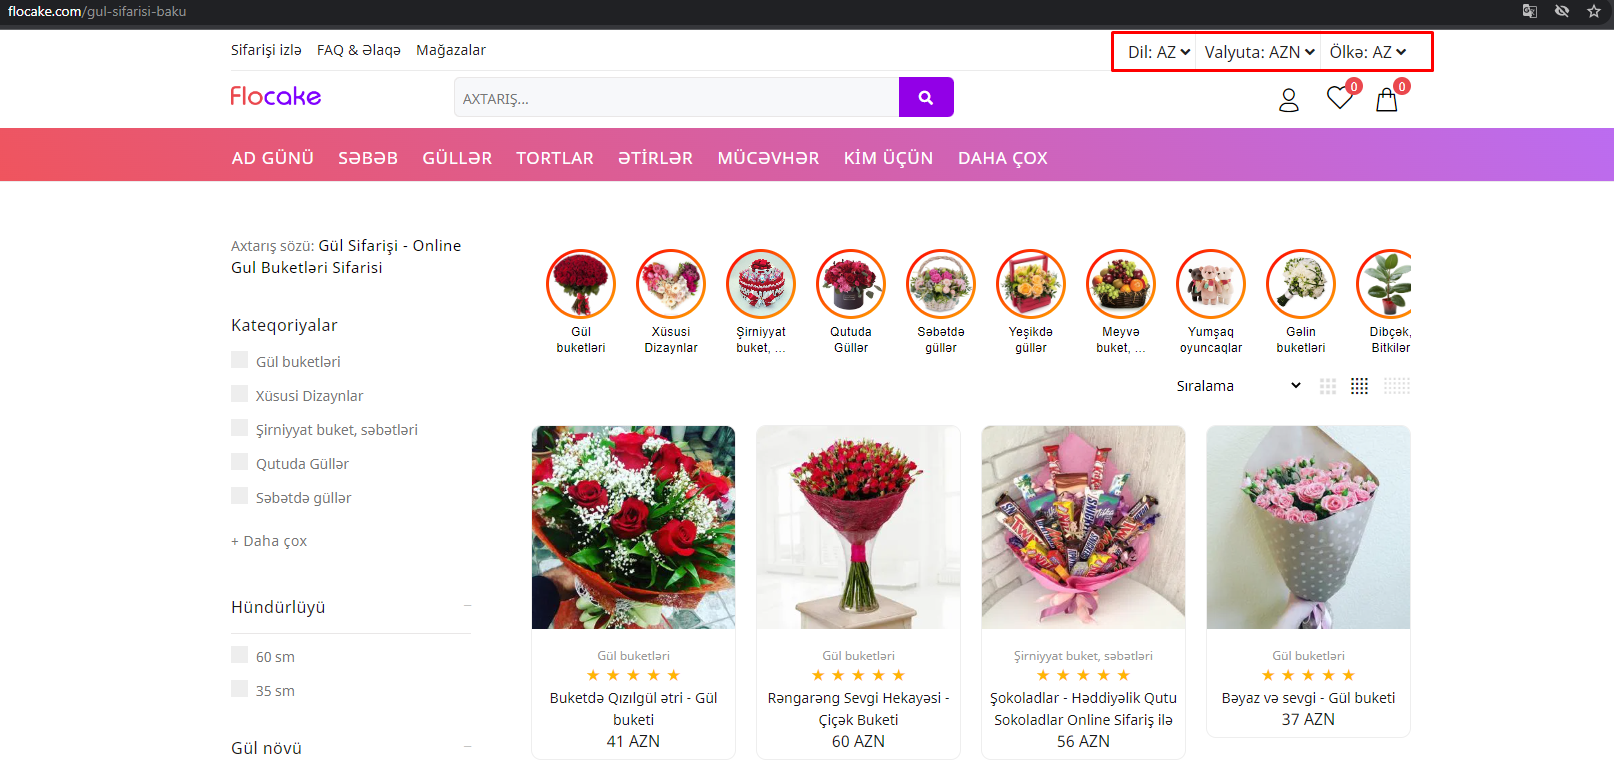
Task: Switch to the densest grid view
Action: [1396, 386]
